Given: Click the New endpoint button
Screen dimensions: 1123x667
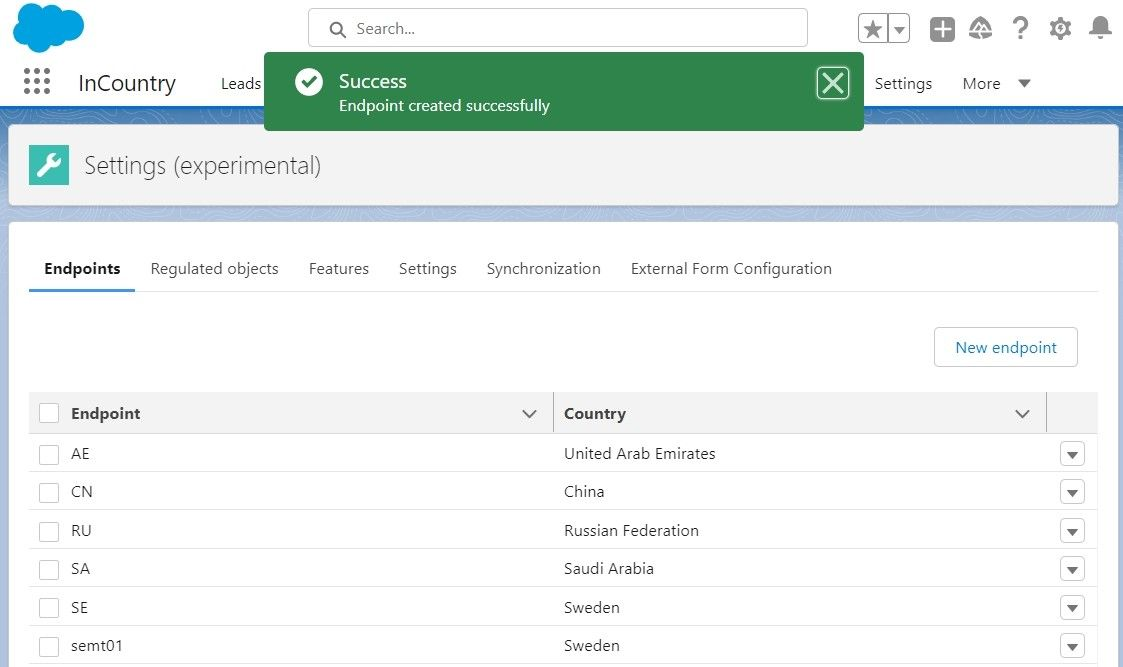Looking at the screenshot, I should tap(1005, 347).
